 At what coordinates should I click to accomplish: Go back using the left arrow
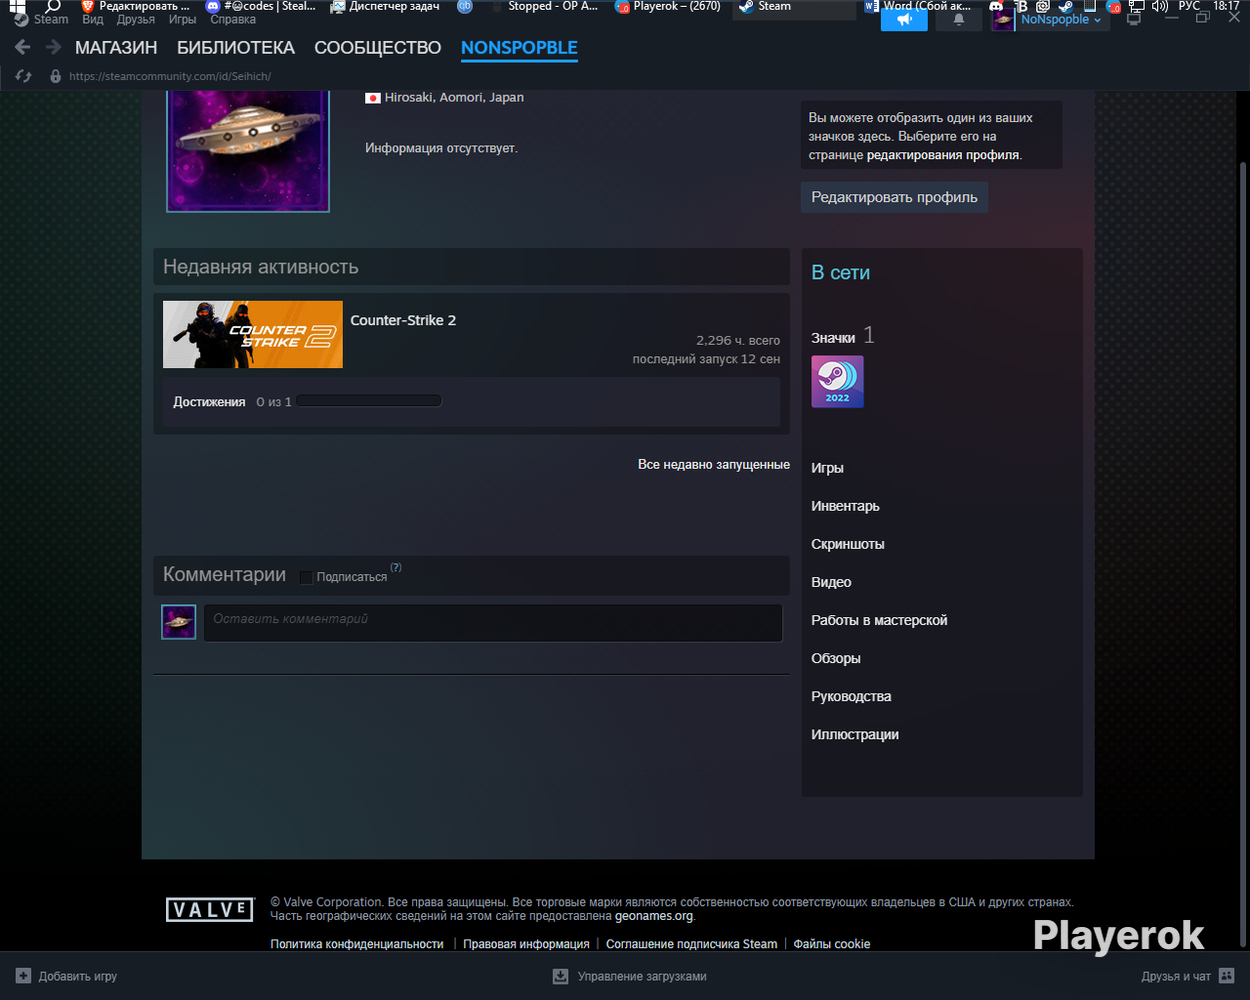tap(22, 47)
